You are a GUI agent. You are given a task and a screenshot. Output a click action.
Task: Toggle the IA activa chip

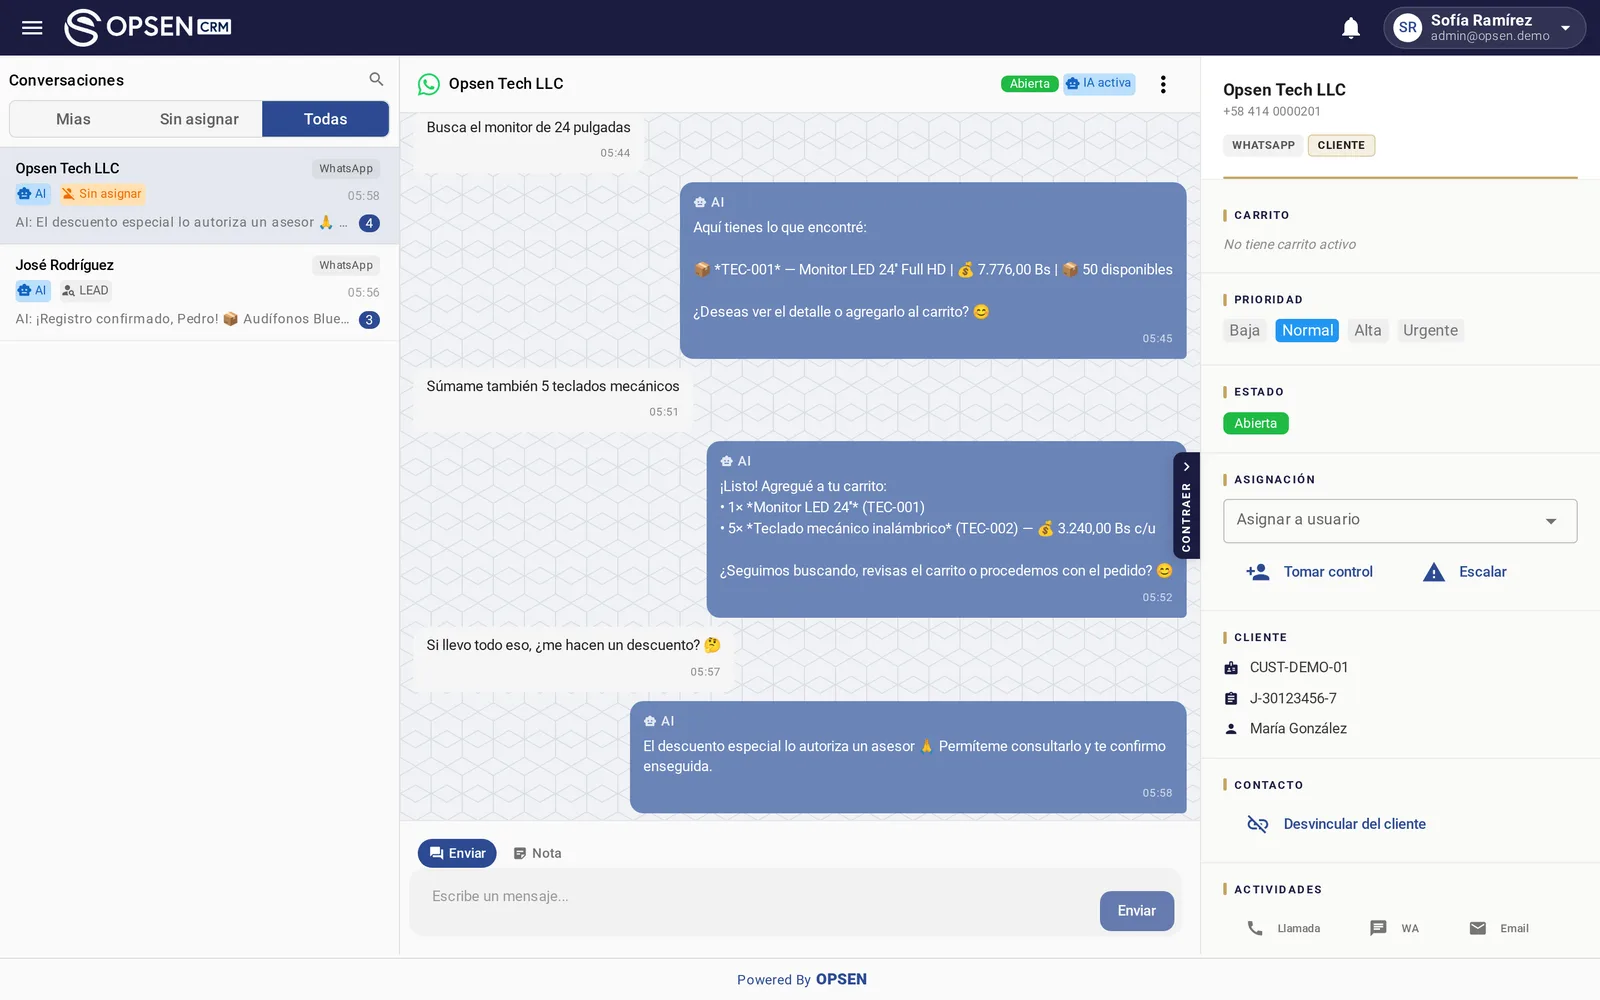pyautogui.click(x=1098, y=83)
